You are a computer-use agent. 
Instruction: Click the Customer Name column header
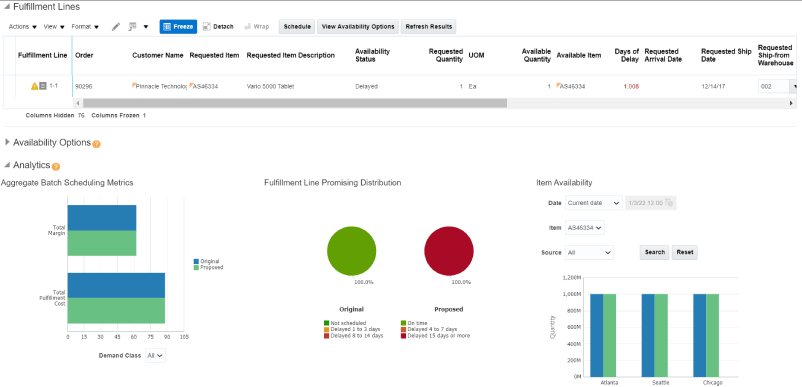pyautogui.click(x=158, y=55)
